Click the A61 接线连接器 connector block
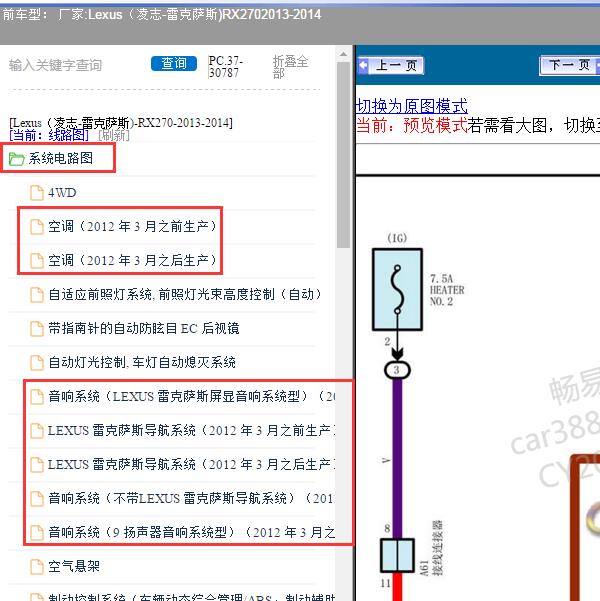The height and width of the screenshot is (601, 600). (x=397, y=555)
